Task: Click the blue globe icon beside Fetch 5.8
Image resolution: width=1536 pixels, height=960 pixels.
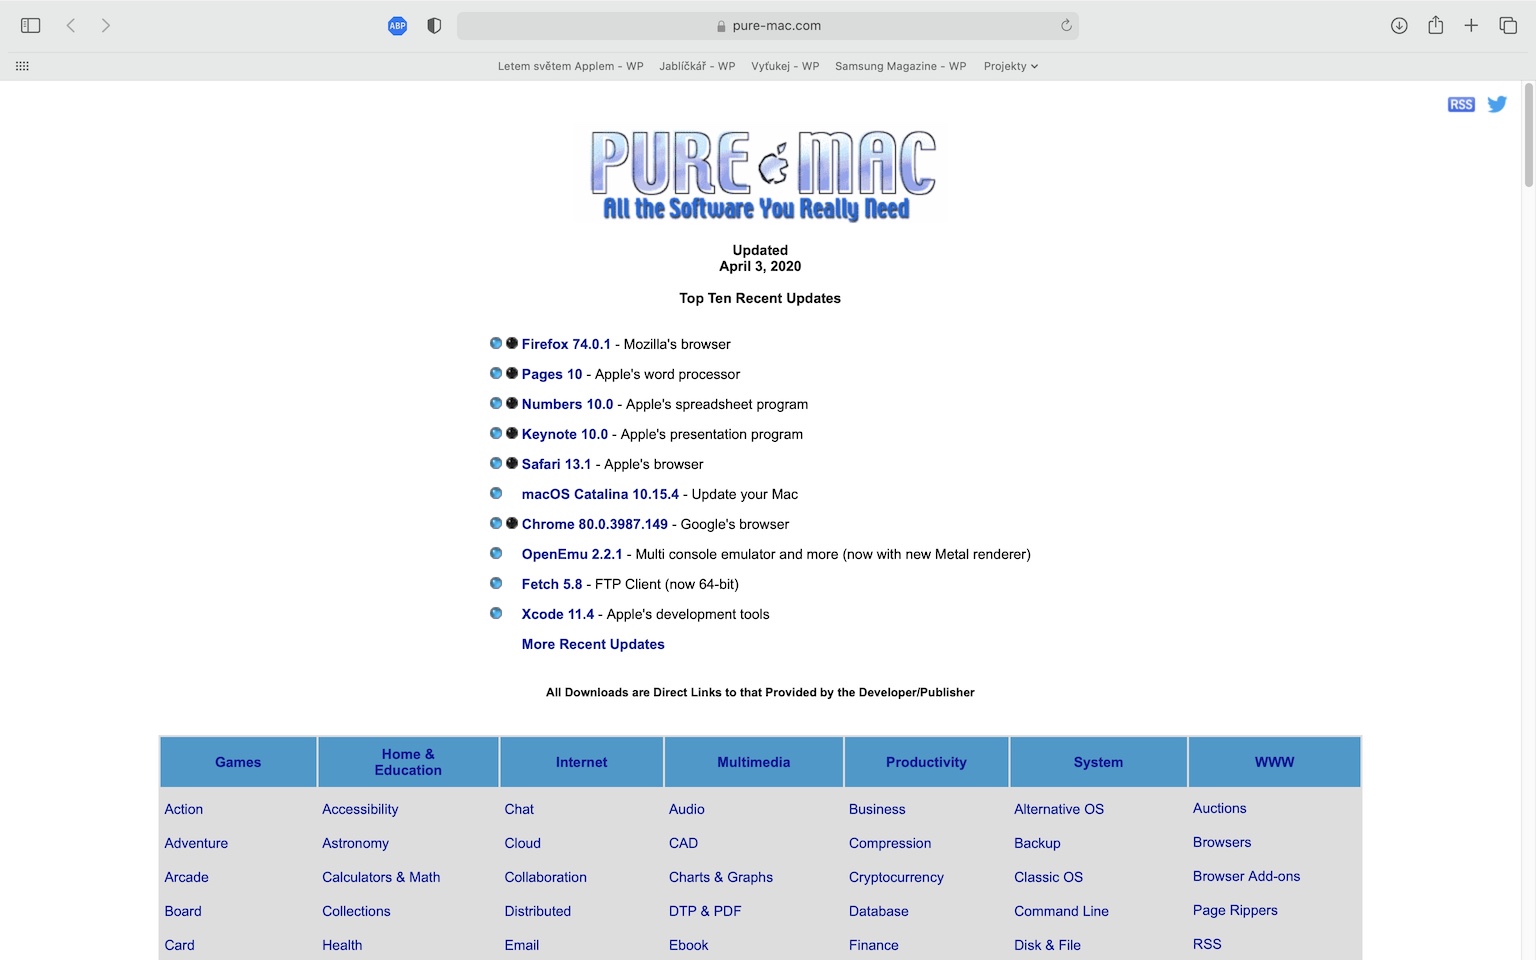Action: tap(496, 583)
